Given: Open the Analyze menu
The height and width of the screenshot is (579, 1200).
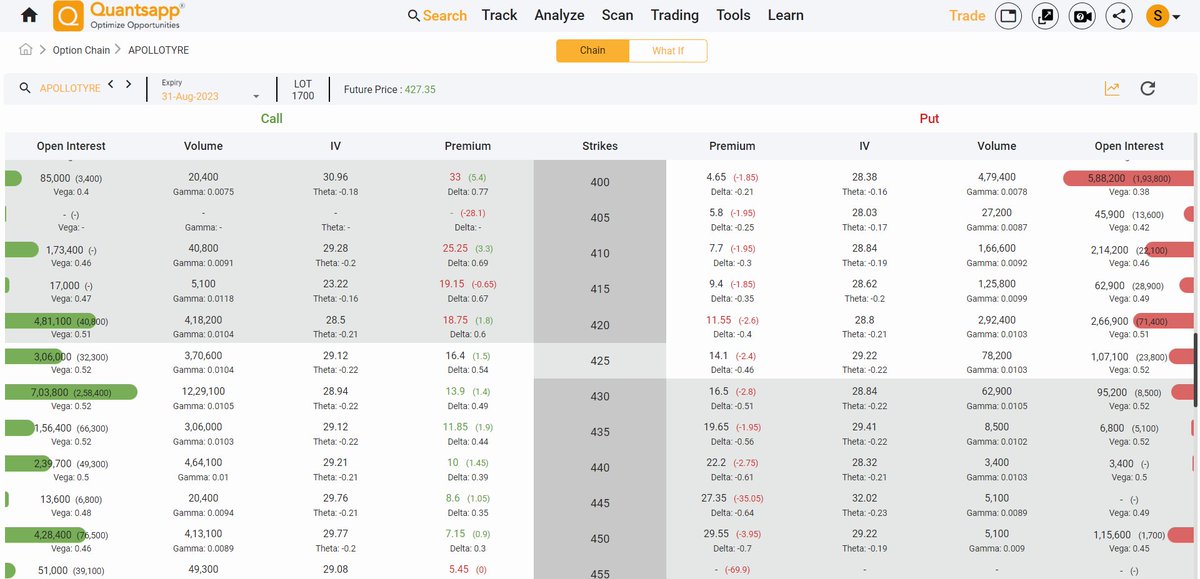Looking at the screenshot, I should tap(559, 15).
